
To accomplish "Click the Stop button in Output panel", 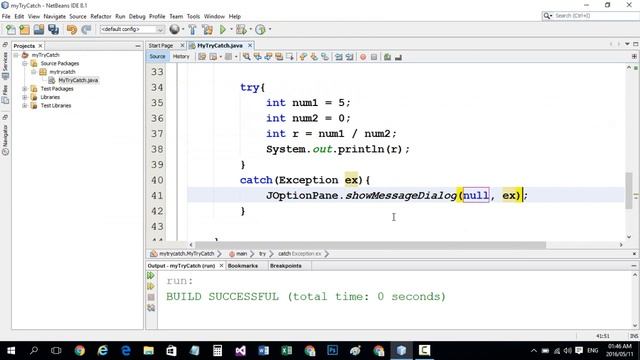I will (x=151, y=297).
